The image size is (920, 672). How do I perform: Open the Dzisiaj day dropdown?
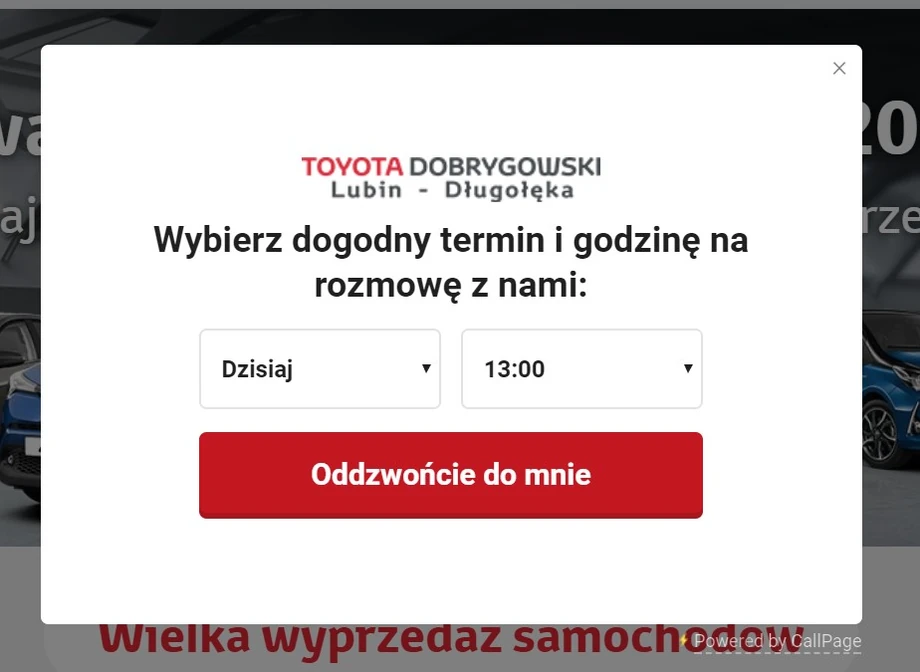point(320,369)
